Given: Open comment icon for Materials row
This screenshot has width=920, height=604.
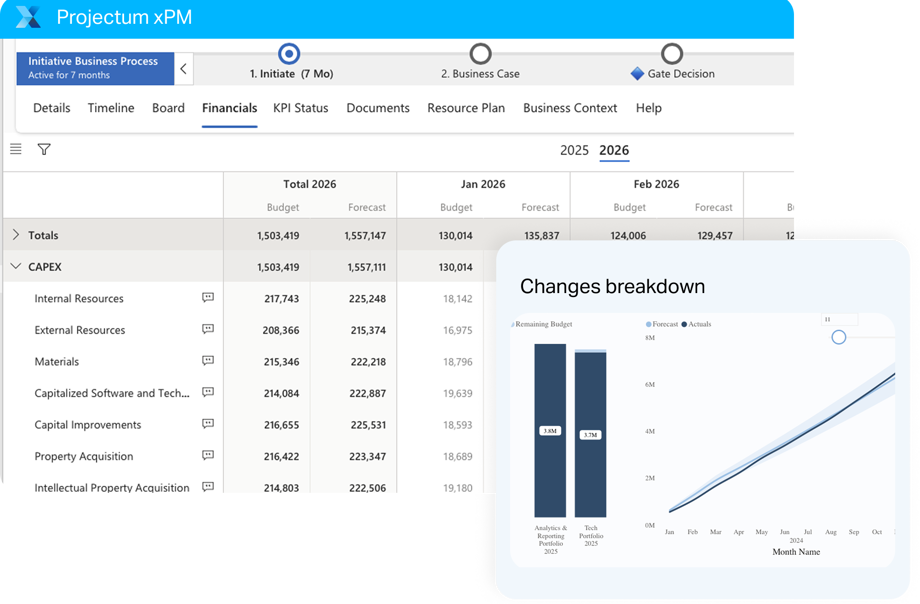Looking at the screenshot, I should tap(208, 361).
